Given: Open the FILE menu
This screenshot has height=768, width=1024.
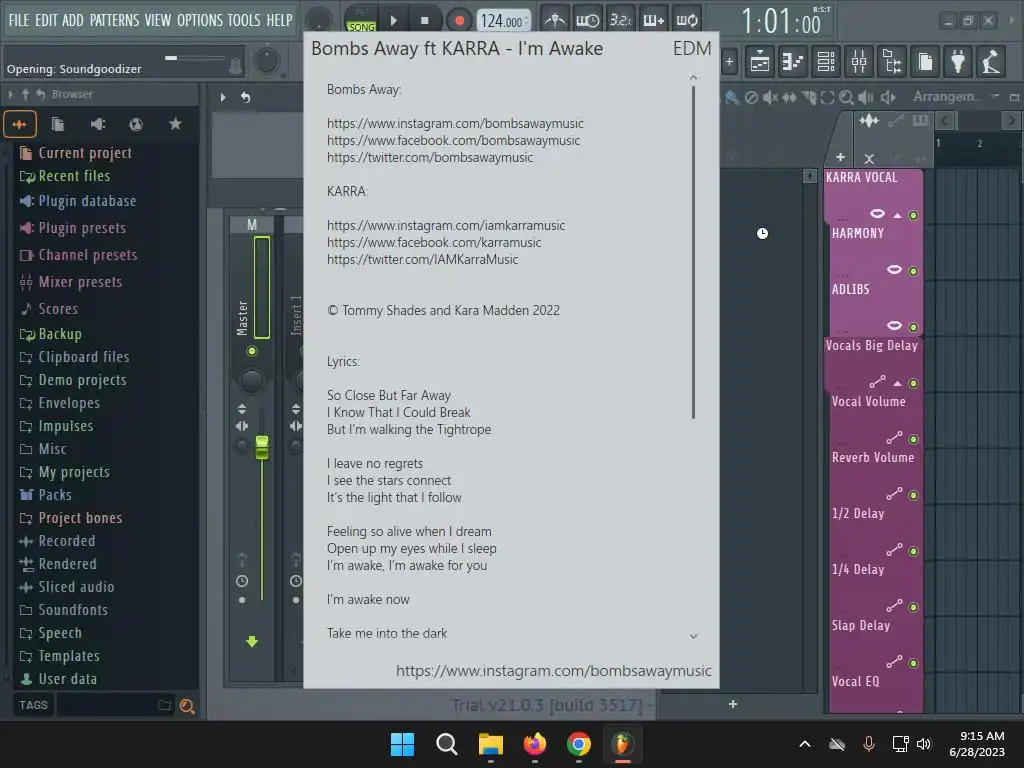Looking at the screenshot, I should 18,20.
